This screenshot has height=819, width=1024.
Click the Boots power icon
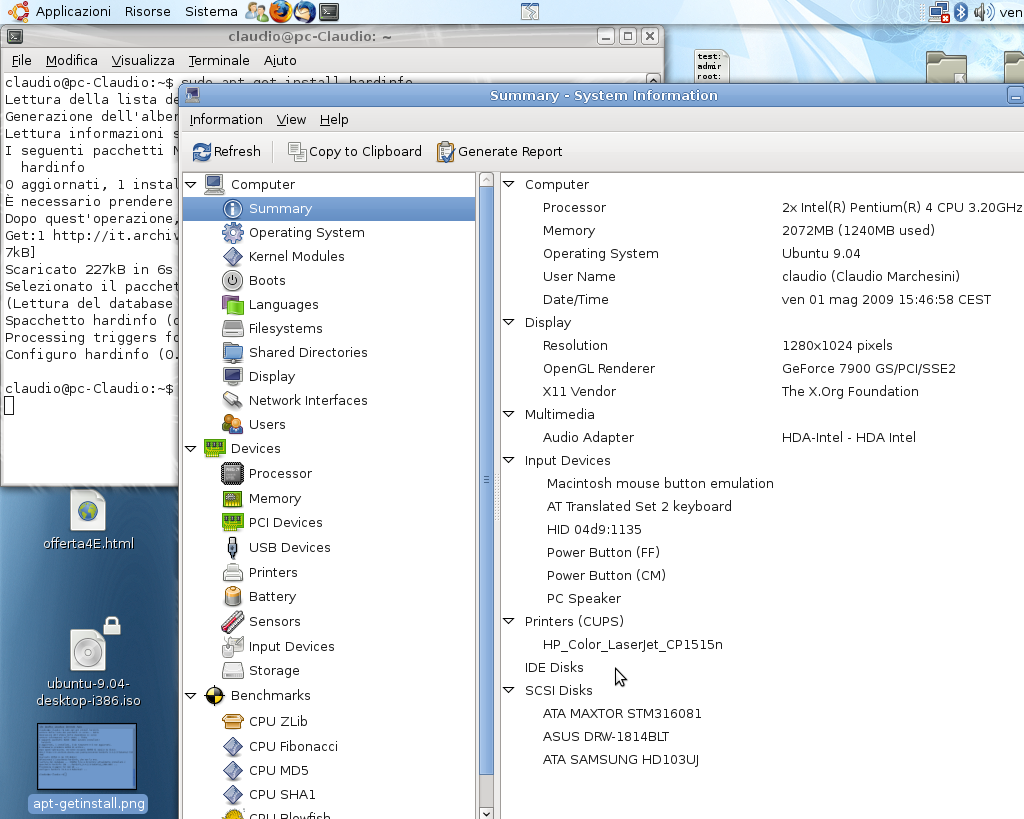coord(232,281)
